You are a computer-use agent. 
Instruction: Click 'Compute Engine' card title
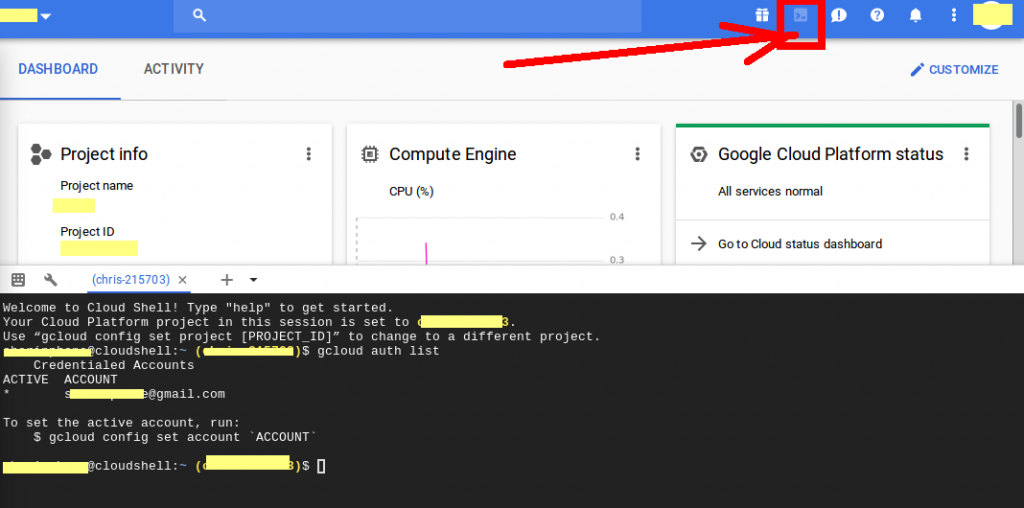(453, 154)
